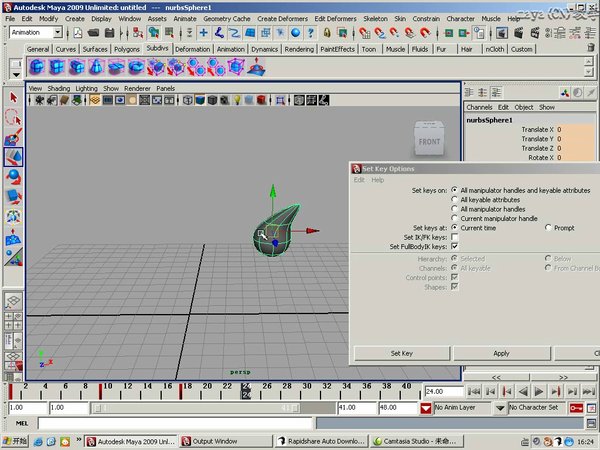
Task: Click the Translate X value field
Action: pos(575,129)
